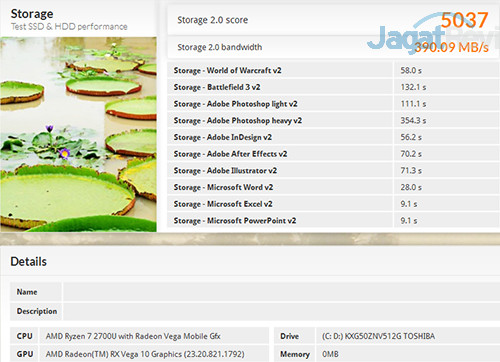Click the Battlefield 3 v2 result row

(333, 87)
